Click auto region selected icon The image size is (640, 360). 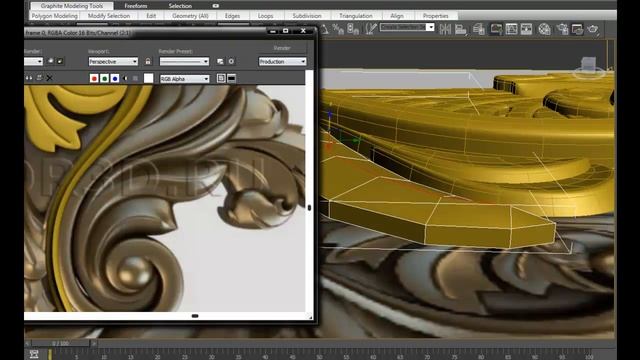(60, 61)
